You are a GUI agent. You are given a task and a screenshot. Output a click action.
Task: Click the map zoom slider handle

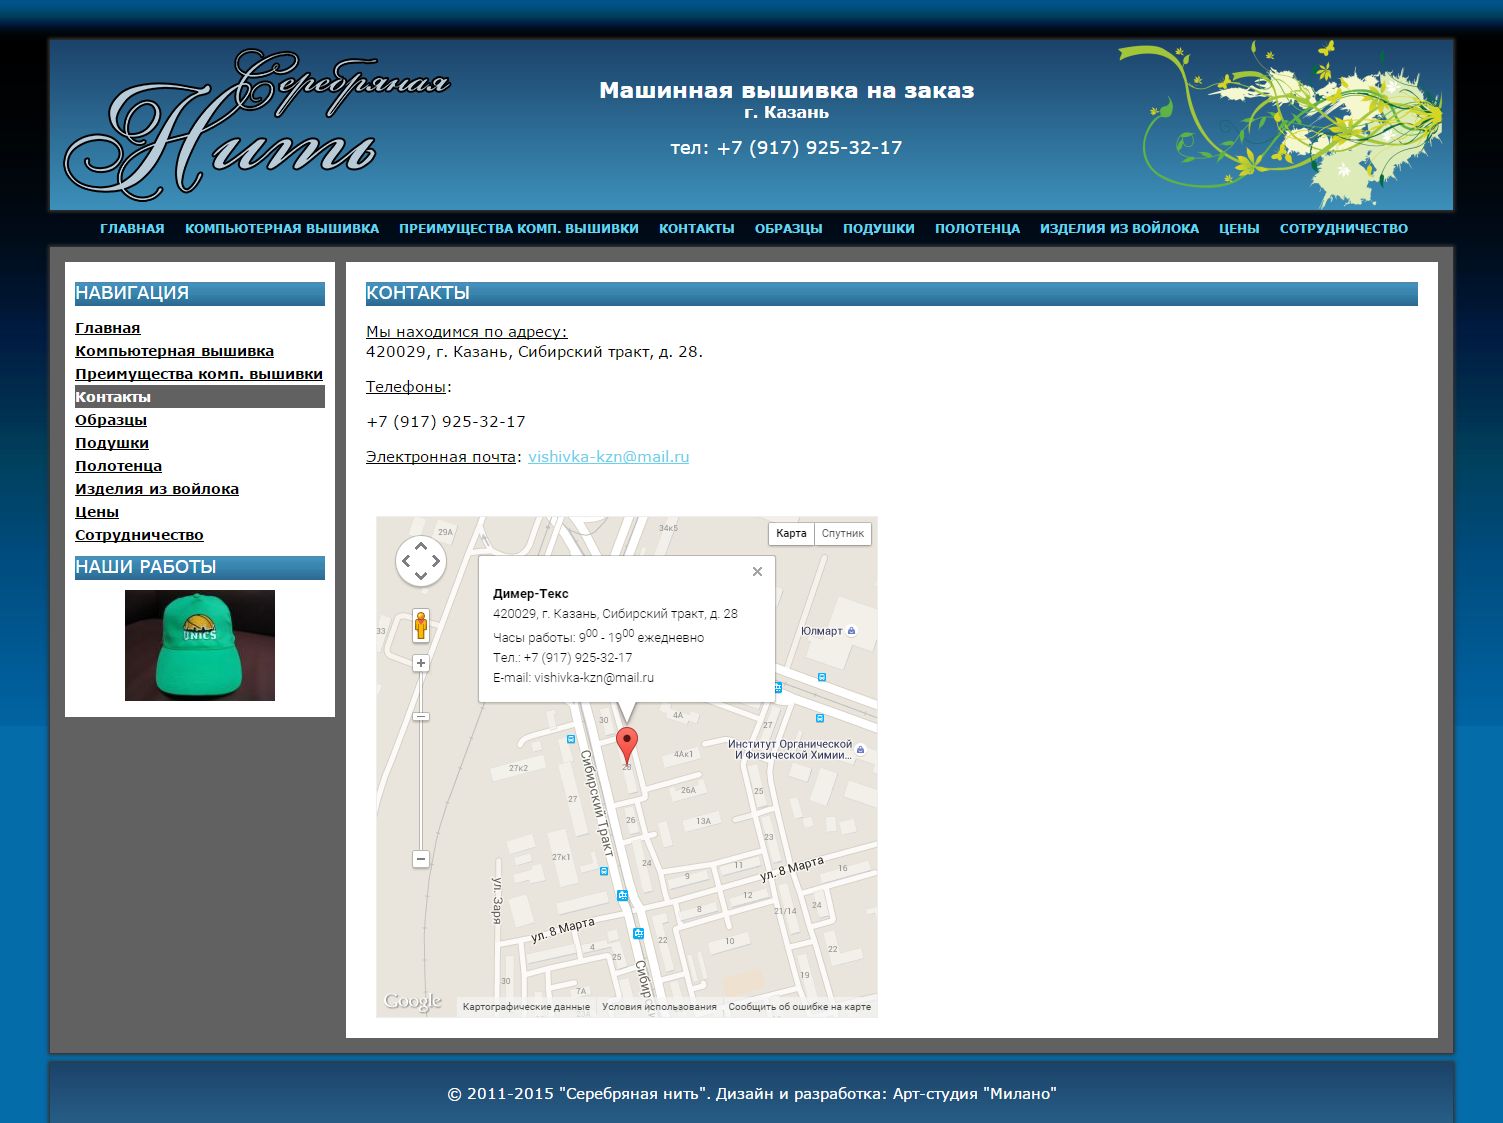click(x=421, y=716)
